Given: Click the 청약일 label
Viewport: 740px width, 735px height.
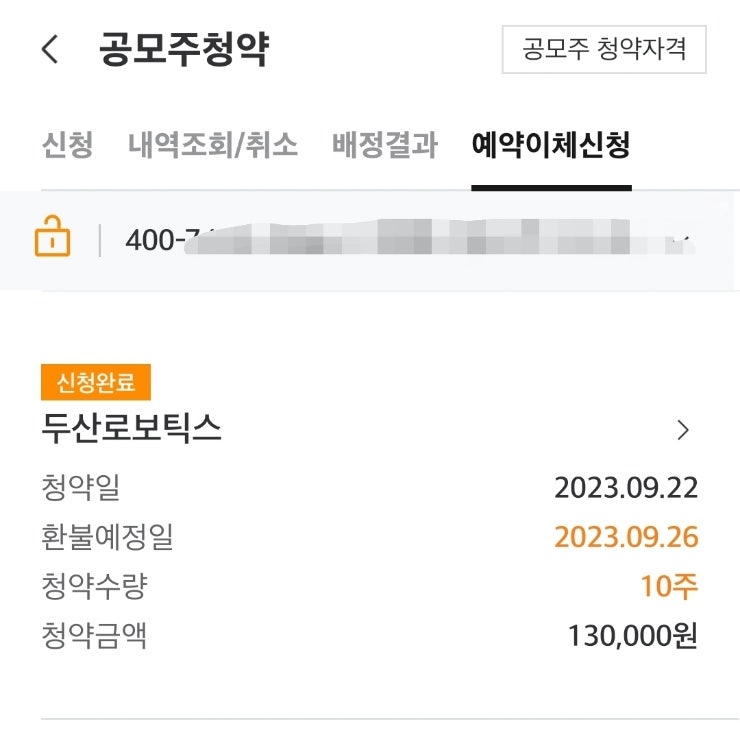Looking at the screenshot, I should [x=81, y=488].
